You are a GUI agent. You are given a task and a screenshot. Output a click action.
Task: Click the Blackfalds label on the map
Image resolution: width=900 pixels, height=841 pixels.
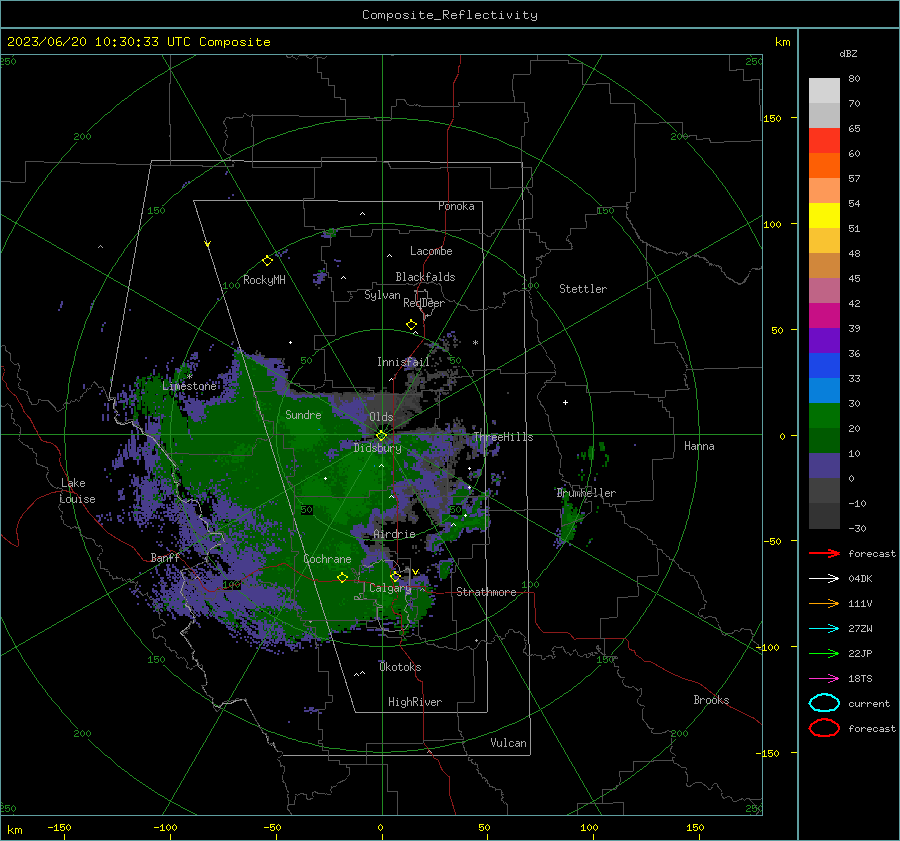(x=425, y=277)
